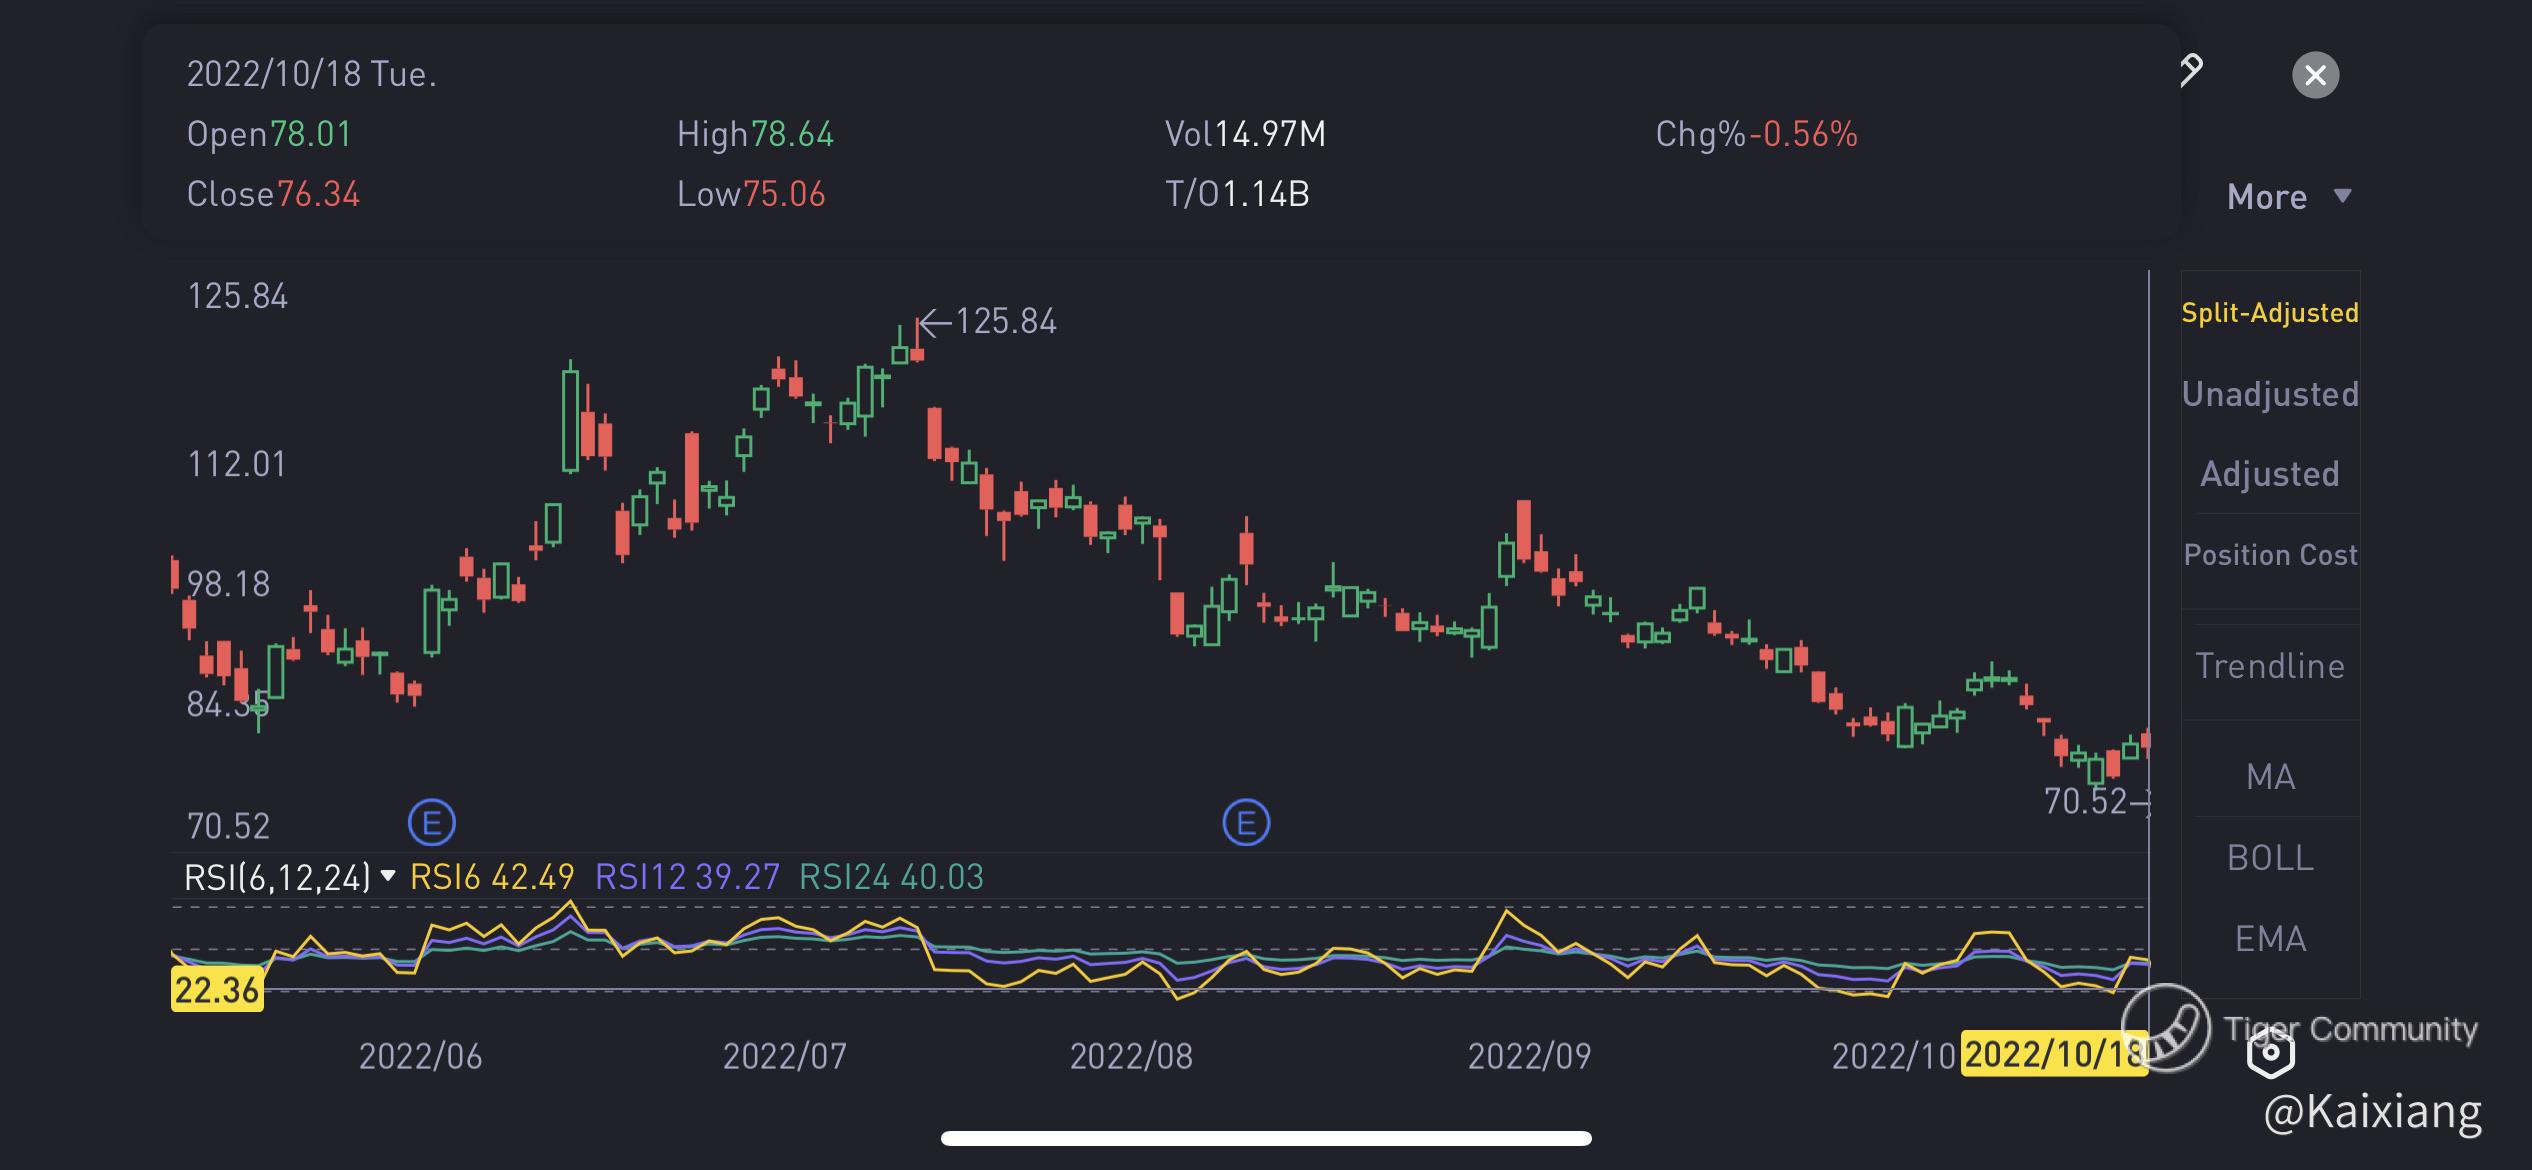Open the Trendline drawing tool
This screenshot has height=1170, width=2532.
(2269, 666)
